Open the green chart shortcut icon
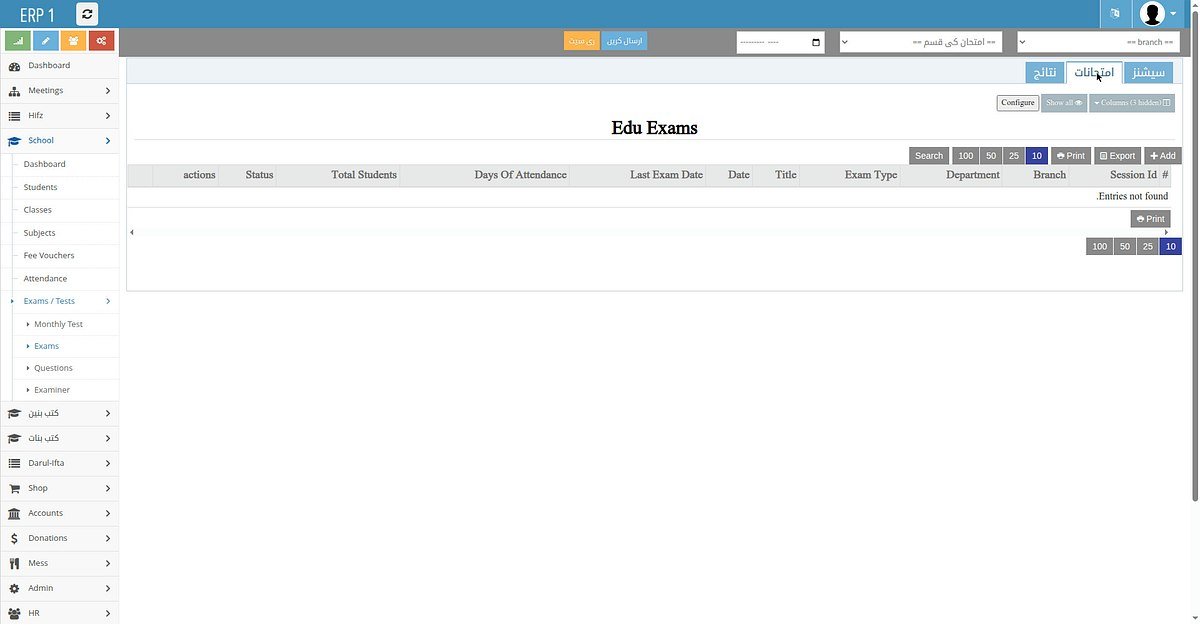This screenshot has height=625, width=1200. tap(17, 41)
